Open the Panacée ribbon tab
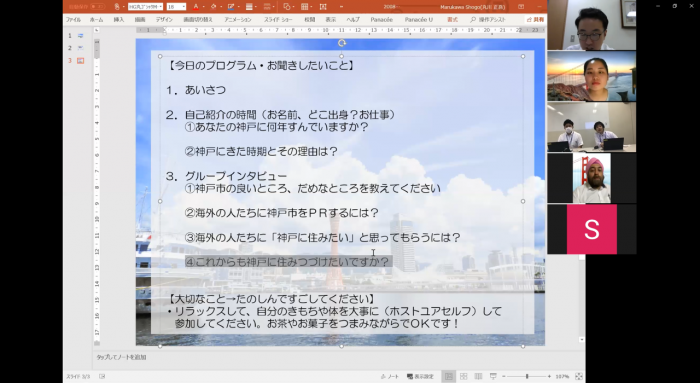700x383 pixels. (382, 20)
